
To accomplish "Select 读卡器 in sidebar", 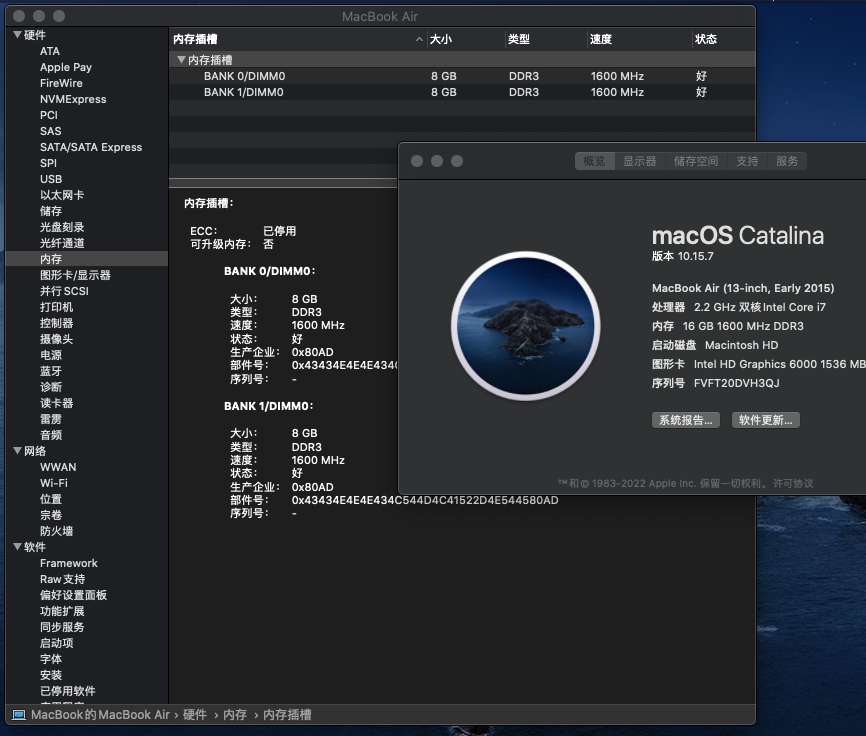I will point(56,403).
